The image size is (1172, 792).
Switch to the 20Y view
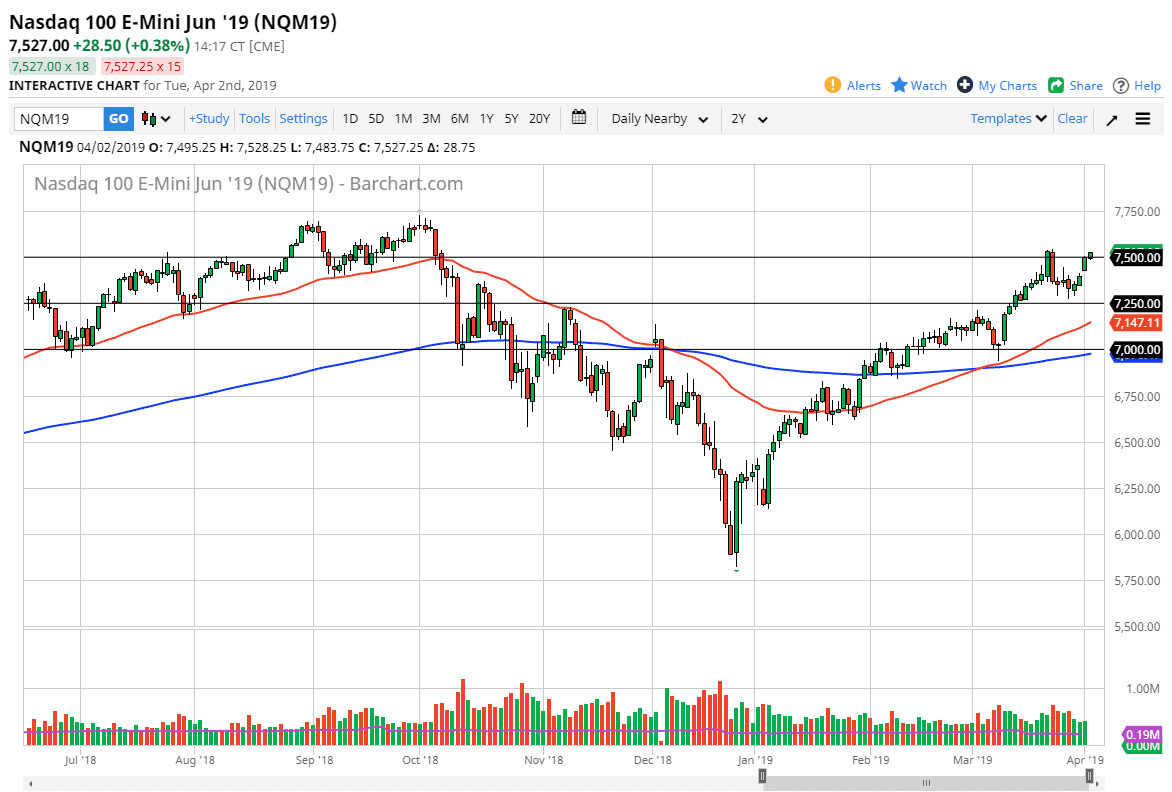[x=539, y=118]
